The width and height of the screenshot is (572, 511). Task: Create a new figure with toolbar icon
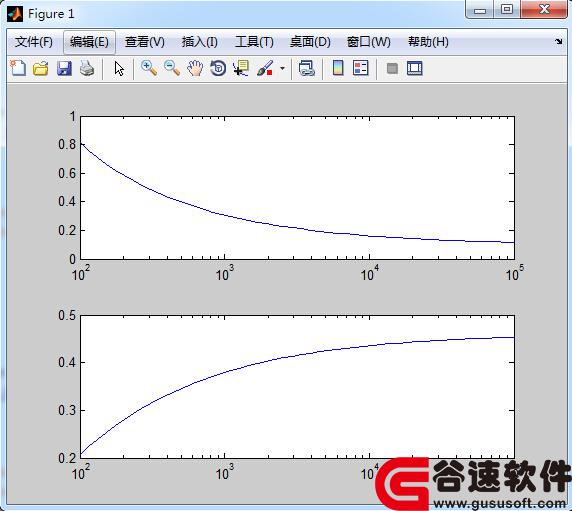click(18, 68)
